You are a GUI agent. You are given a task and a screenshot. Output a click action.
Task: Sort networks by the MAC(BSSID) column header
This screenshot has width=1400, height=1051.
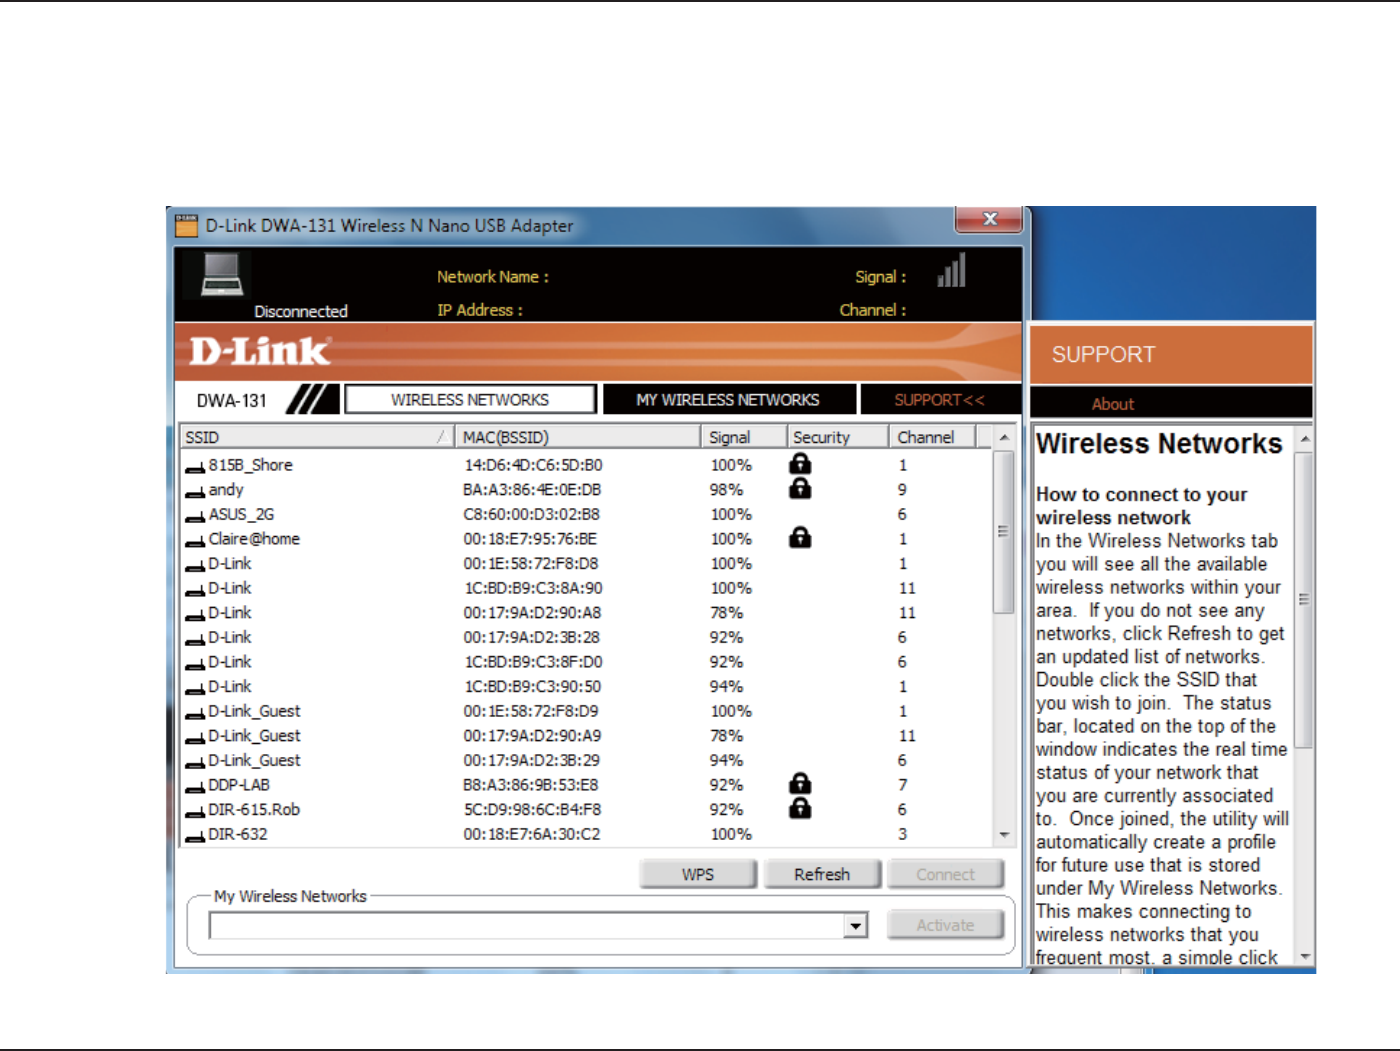pyautogui.click(x=577, y=437)
